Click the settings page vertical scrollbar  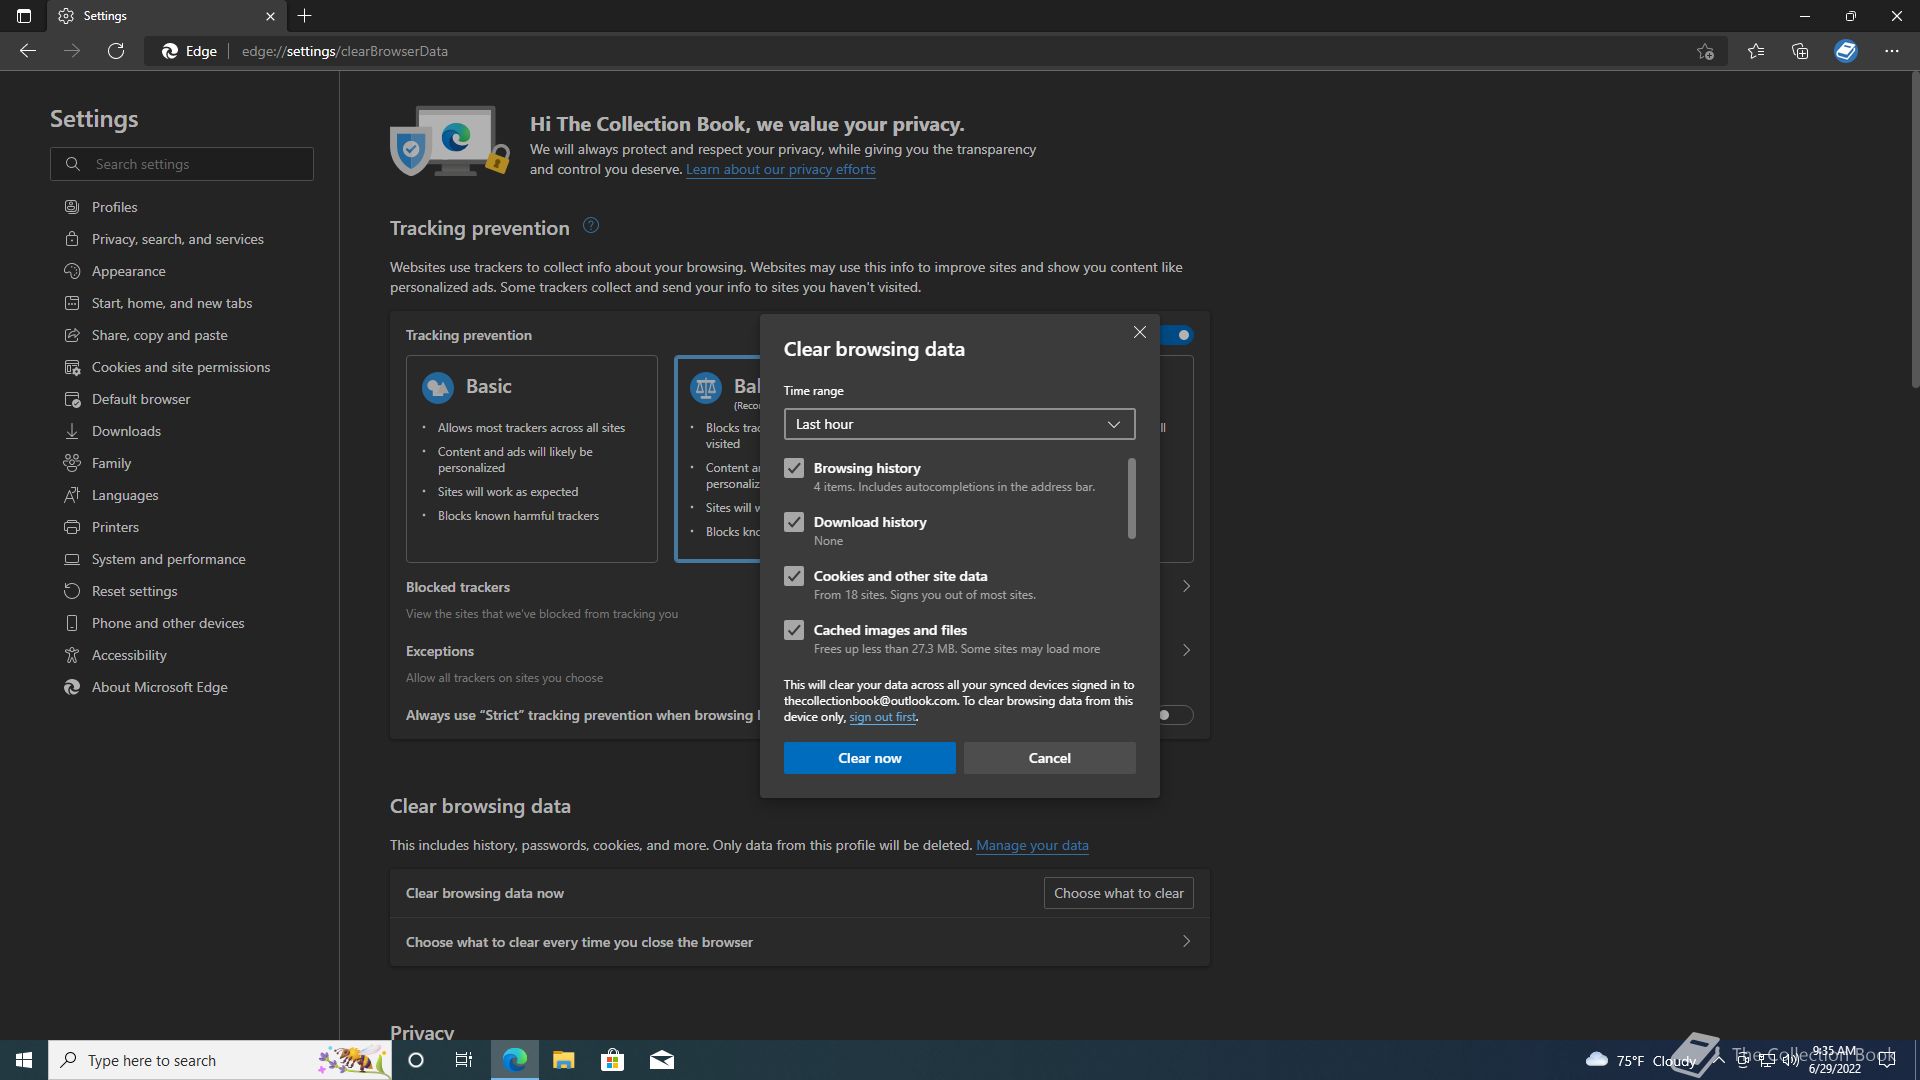click(1915, 230)
